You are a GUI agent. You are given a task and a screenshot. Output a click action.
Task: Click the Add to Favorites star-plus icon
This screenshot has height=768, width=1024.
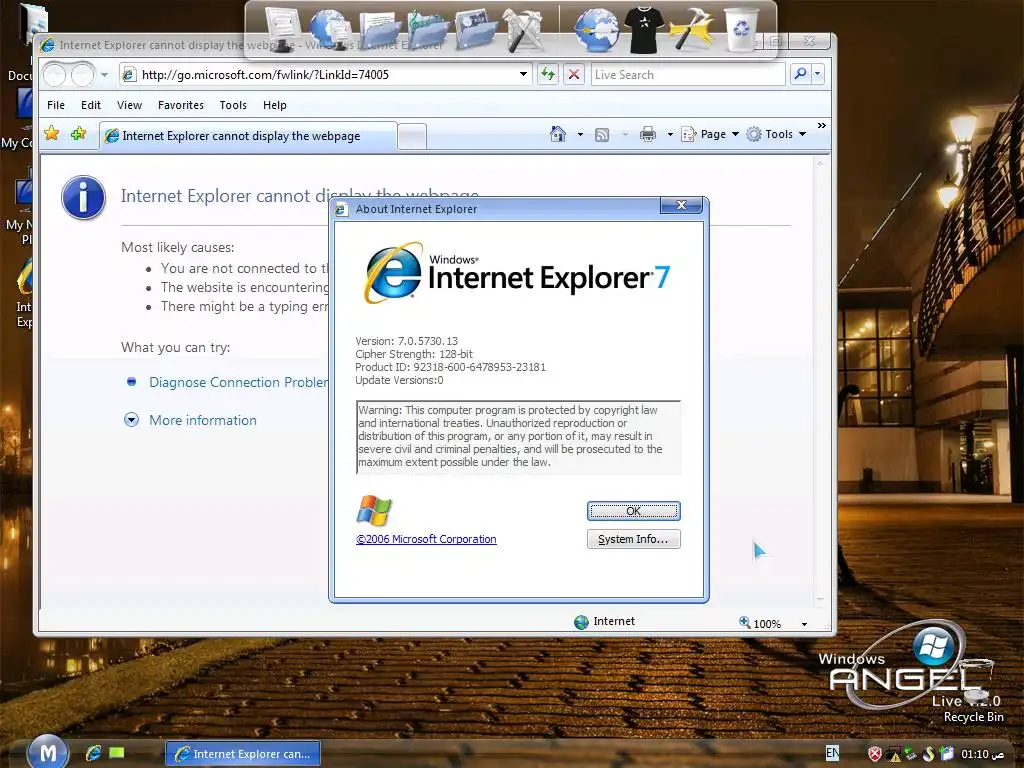click(78, 134)
